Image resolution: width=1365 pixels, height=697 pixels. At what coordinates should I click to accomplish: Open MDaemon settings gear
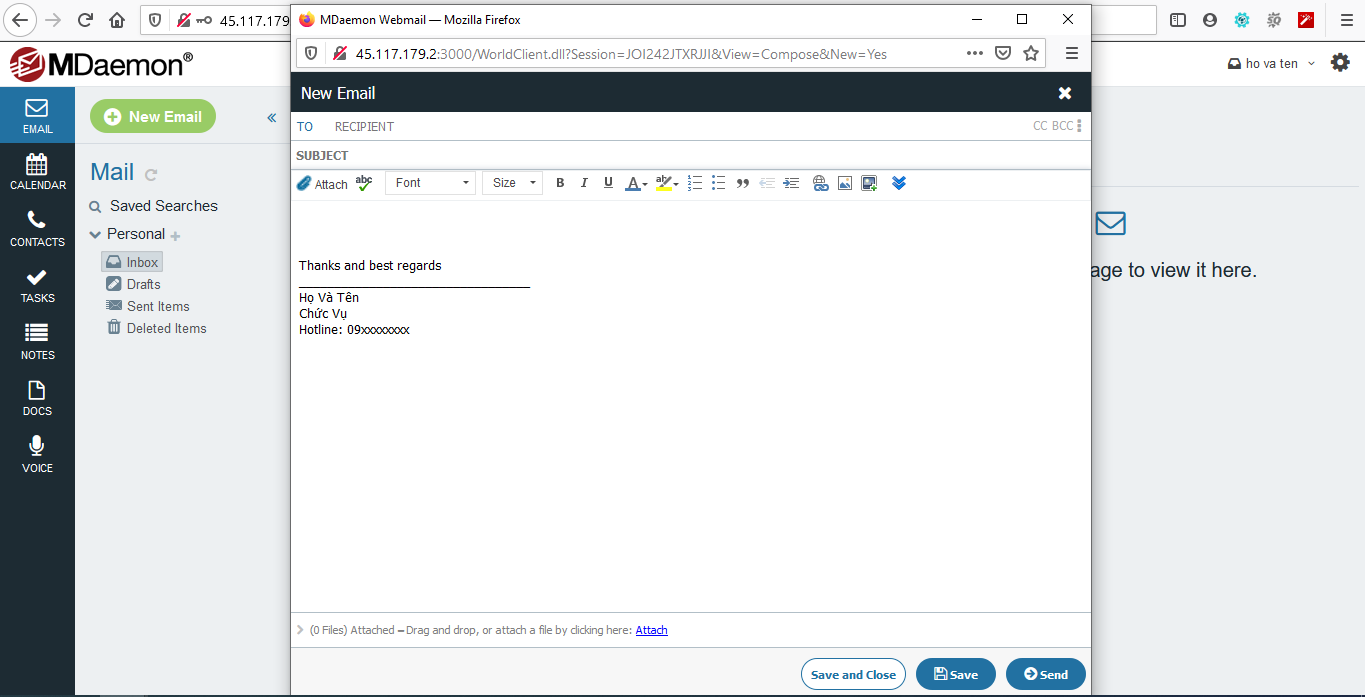[1340, 62]
